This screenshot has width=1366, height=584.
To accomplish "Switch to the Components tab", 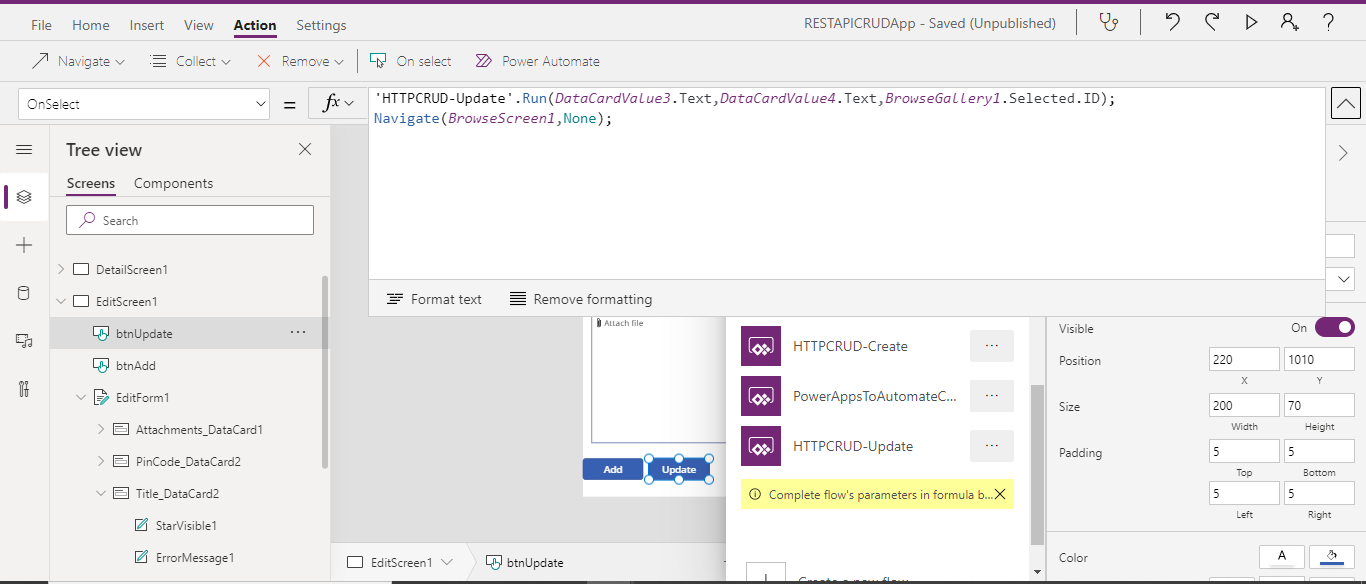I will pos(172,183).
